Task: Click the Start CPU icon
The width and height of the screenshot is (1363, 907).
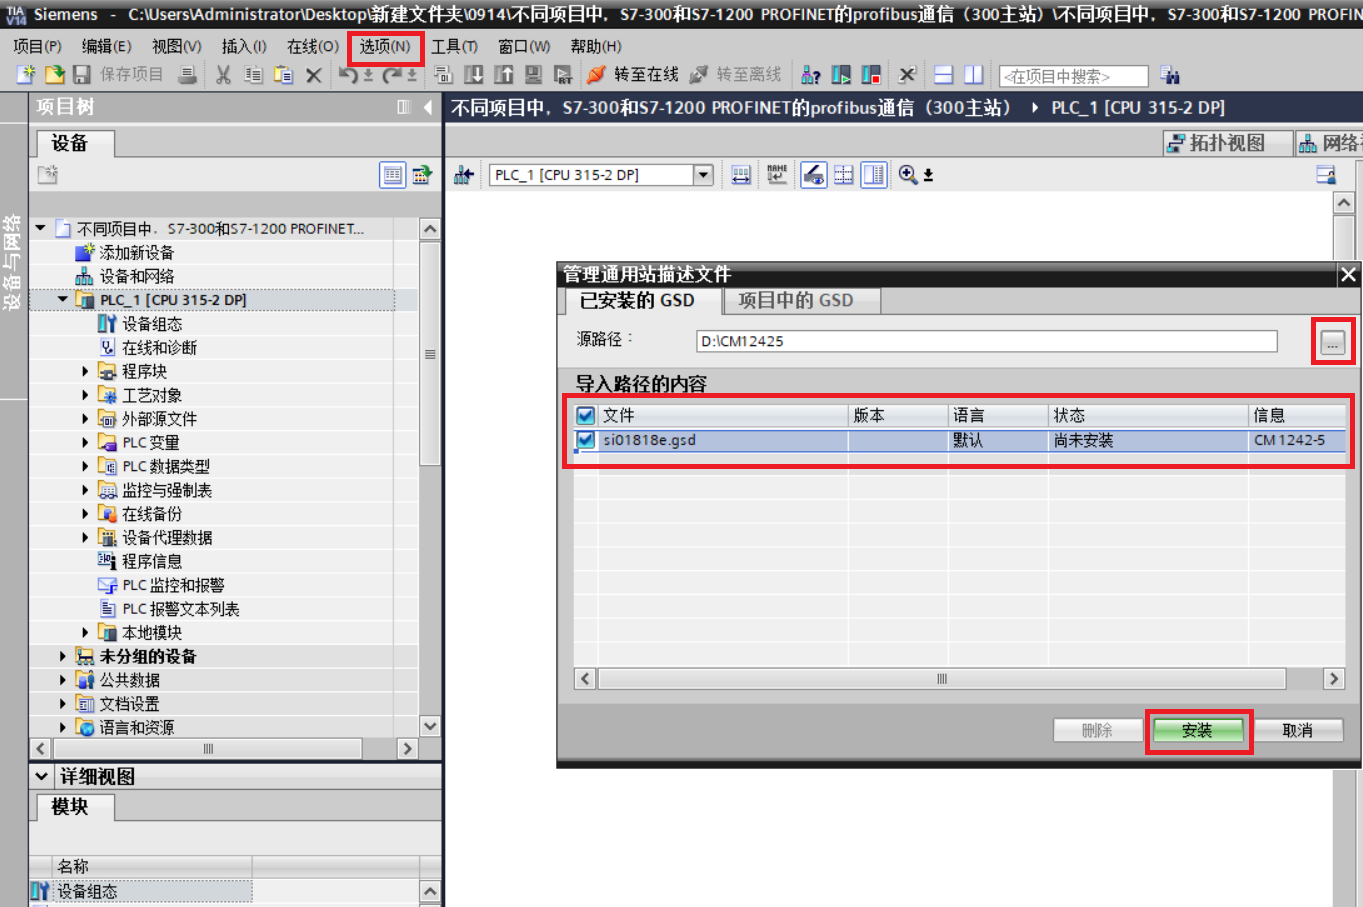Action: coord(841,75)
